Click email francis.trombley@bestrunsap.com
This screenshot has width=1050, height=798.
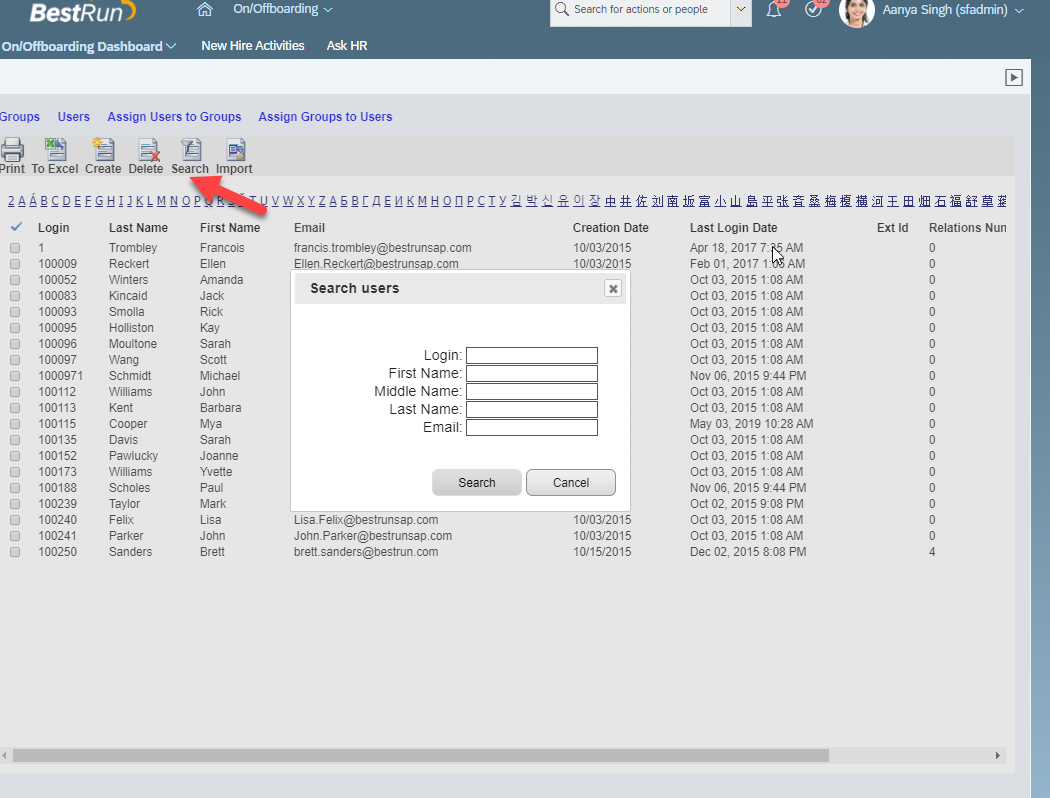point(382,248)
